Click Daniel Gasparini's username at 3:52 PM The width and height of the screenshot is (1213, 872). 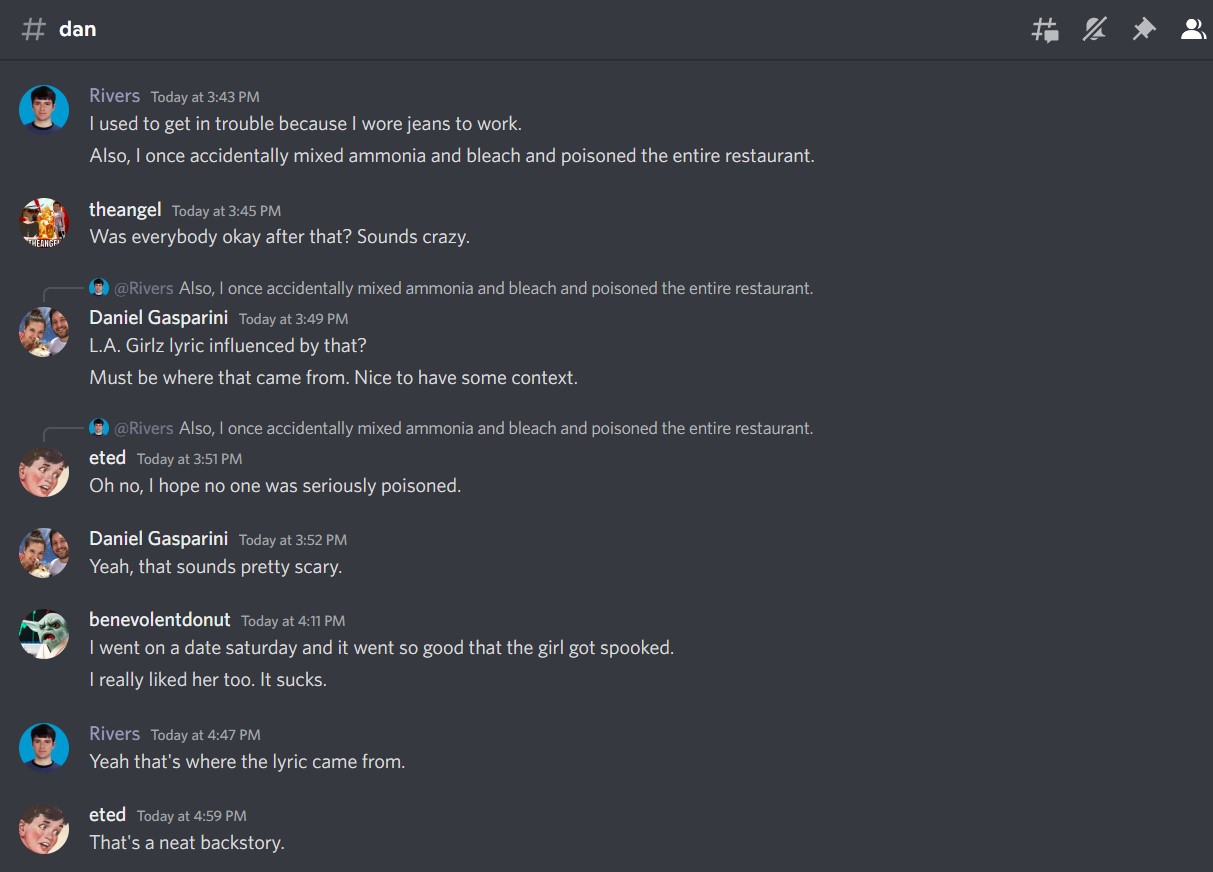coord(158,539)
